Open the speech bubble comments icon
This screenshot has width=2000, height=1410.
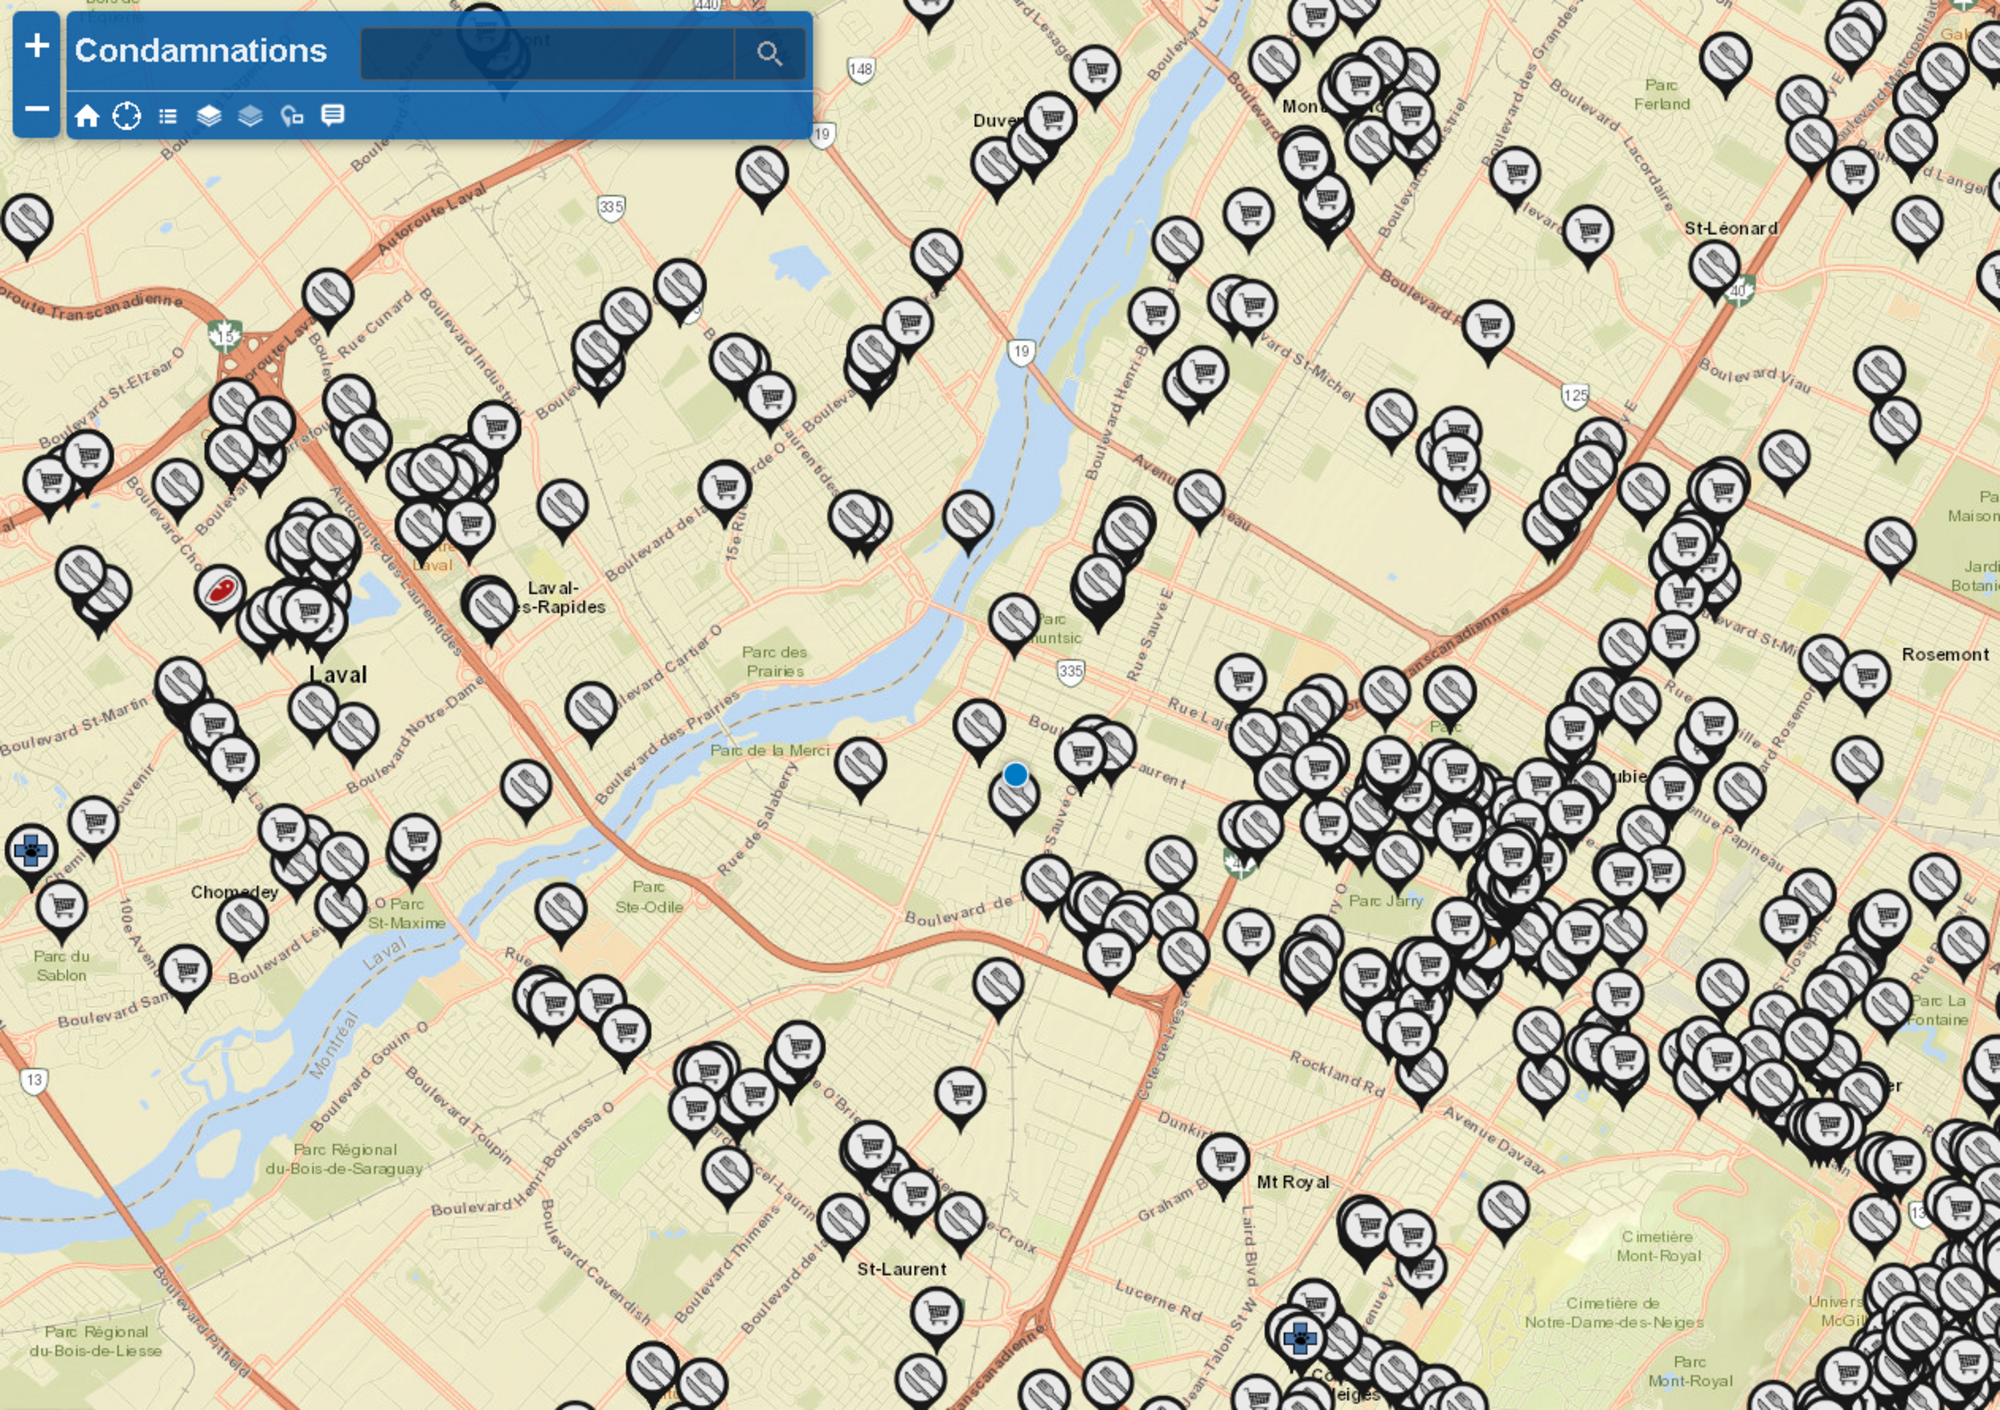[x=333, y=115]
